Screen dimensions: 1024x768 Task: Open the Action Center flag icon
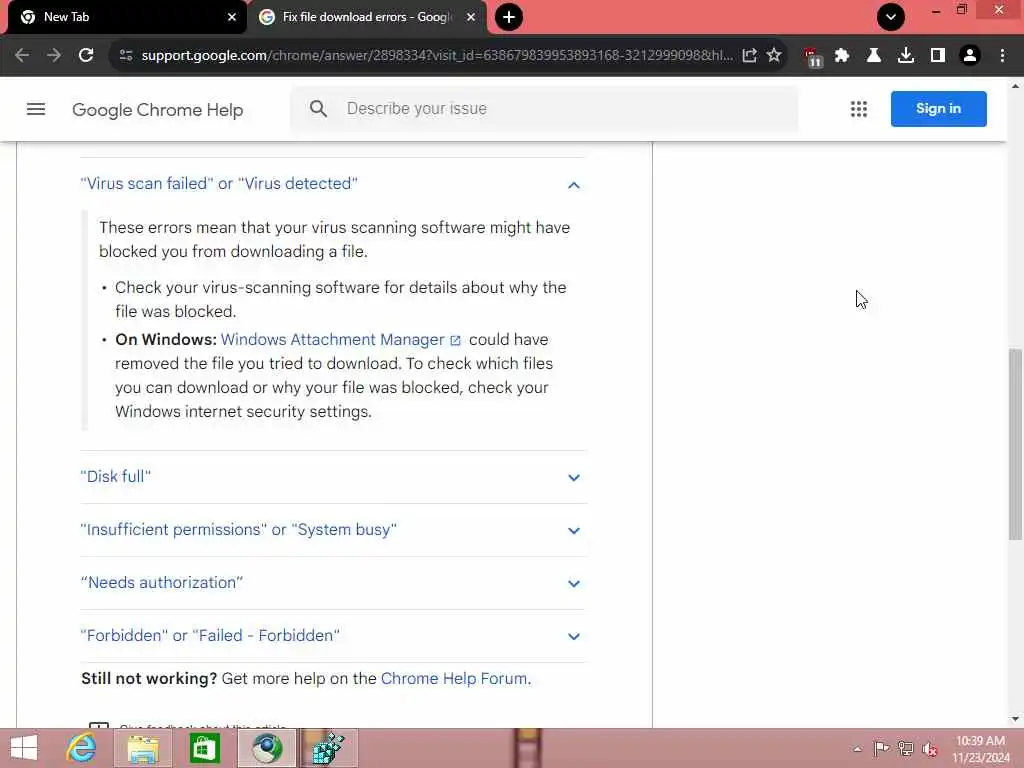(x=881, y=748)
